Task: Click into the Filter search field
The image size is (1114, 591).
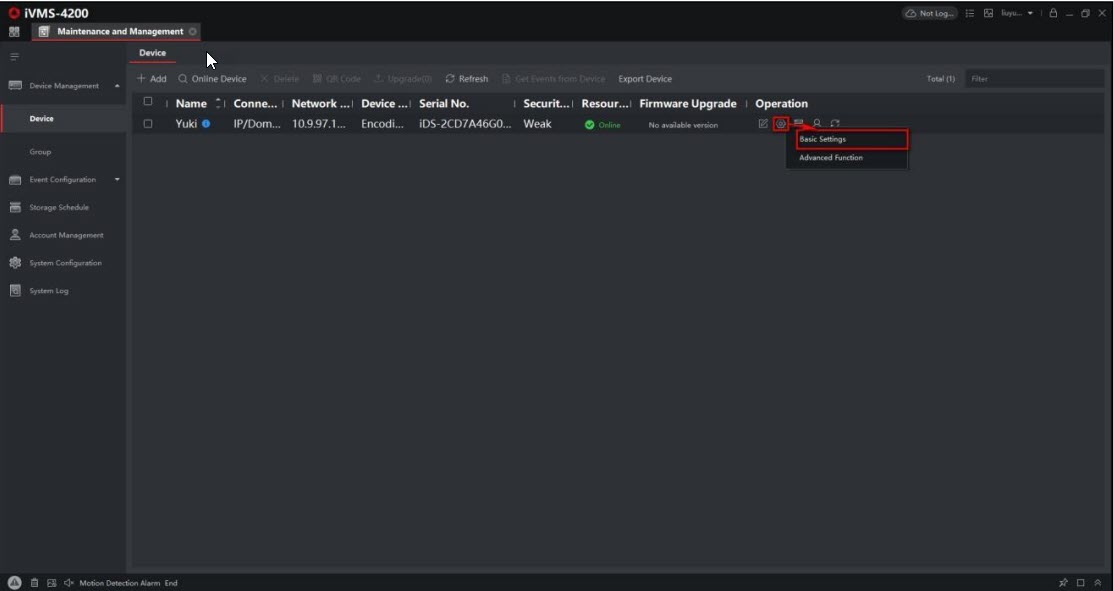Action: point(1035,79)
